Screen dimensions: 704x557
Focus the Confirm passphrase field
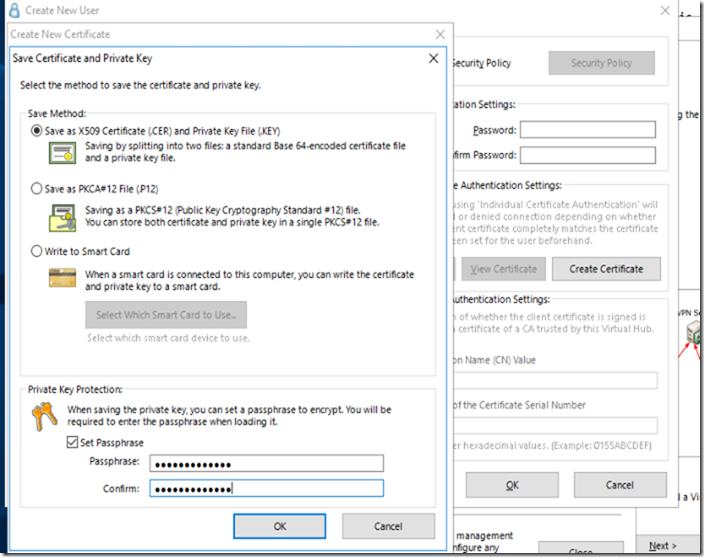(x=266, y=488)
